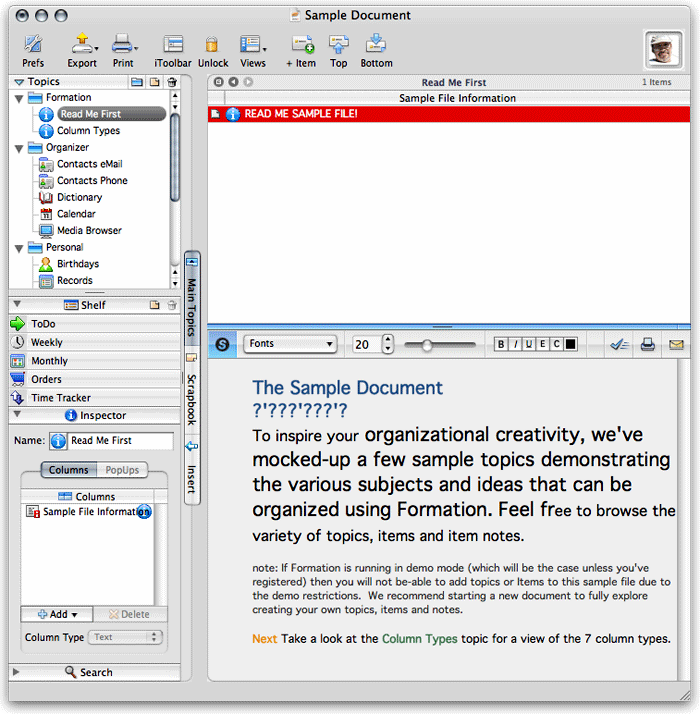Viewport: 700px width, 714px height.
Task: Click the font size field showing 20
Action: click(x=366, y=344)
